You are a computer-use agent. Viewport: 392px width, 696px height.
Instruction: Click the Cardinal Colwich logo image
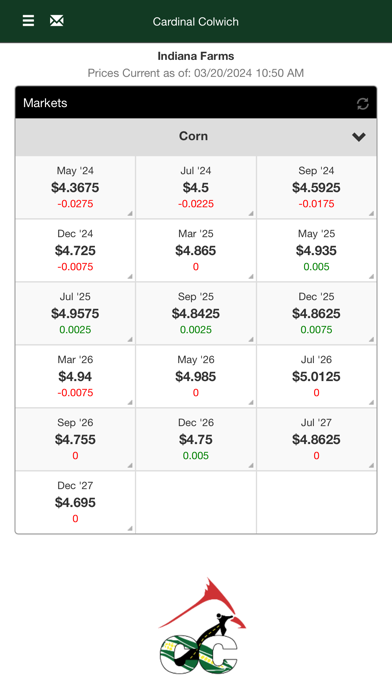(x=202, y=626)
